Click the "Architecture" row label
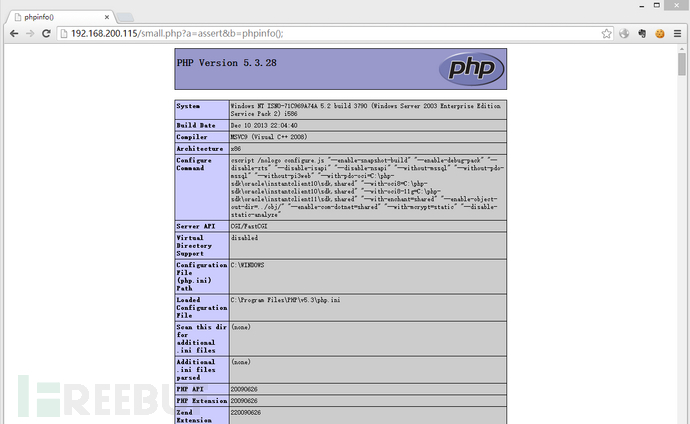Image resolution: width=690 pixels, height=424 pixels. point(199,149)
